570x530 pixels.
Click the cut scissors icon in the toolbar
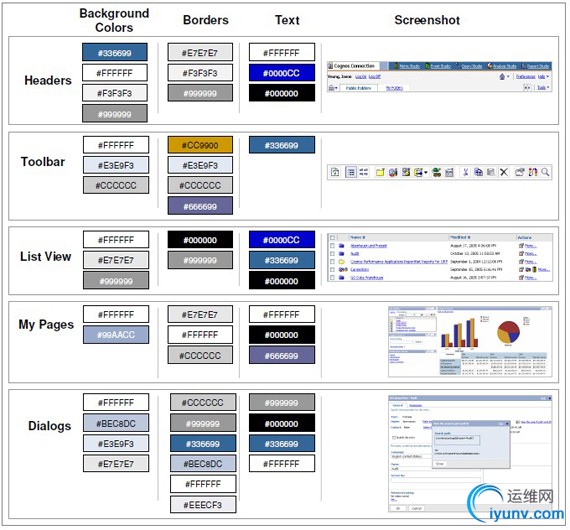pyautogui.click(x=465, y=172)
